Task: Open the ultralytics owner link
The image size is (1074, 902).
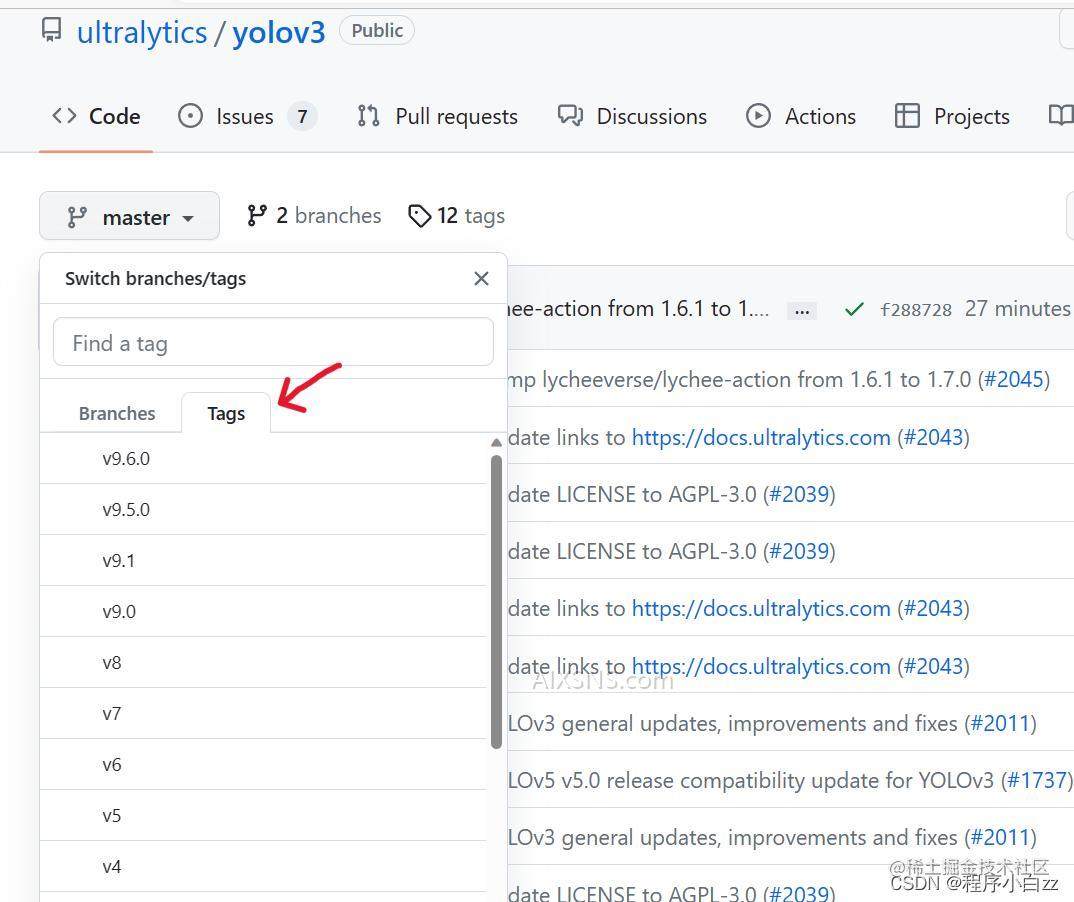Action: (141, 32)
